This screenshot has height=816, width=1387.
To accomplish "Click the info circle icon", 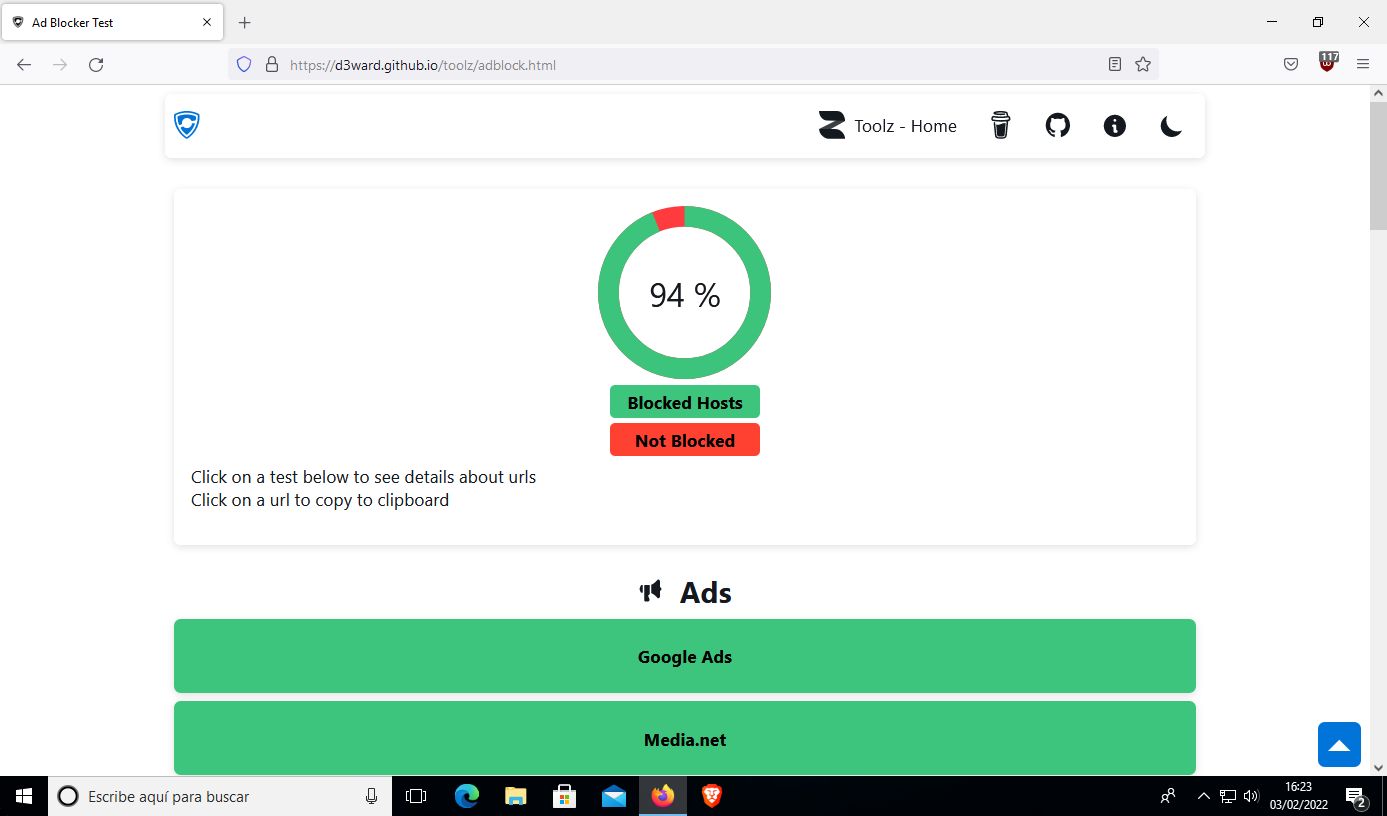I will point(1114,125).
